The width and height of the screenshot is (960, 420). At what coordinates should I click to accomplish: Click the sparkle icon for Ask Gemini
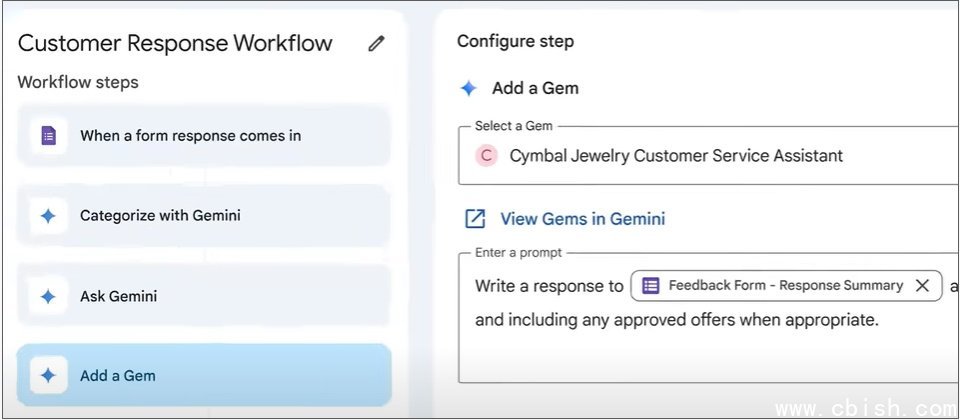coord(48,296)
